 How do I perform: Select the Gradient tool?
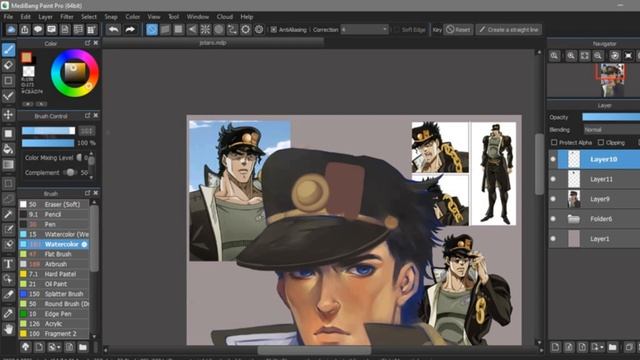(x=8, y=164)
